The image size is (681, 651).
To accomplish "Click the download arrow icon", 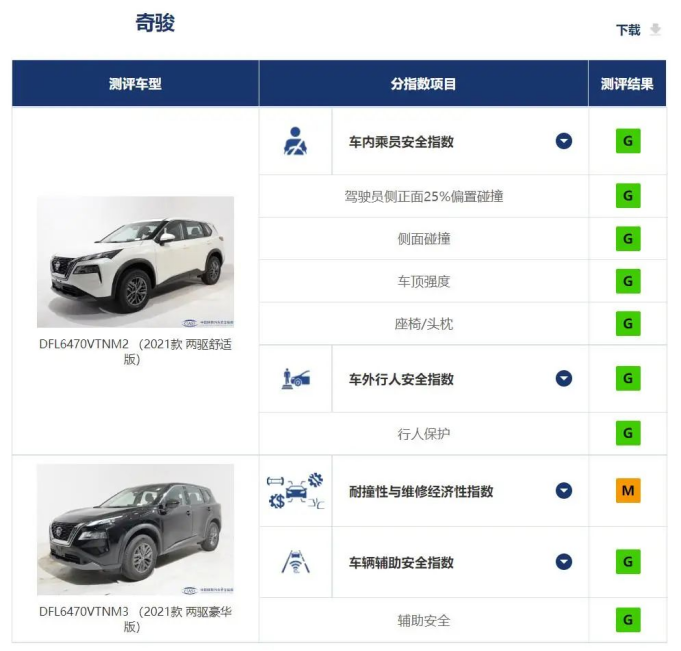I will [655, 30].
